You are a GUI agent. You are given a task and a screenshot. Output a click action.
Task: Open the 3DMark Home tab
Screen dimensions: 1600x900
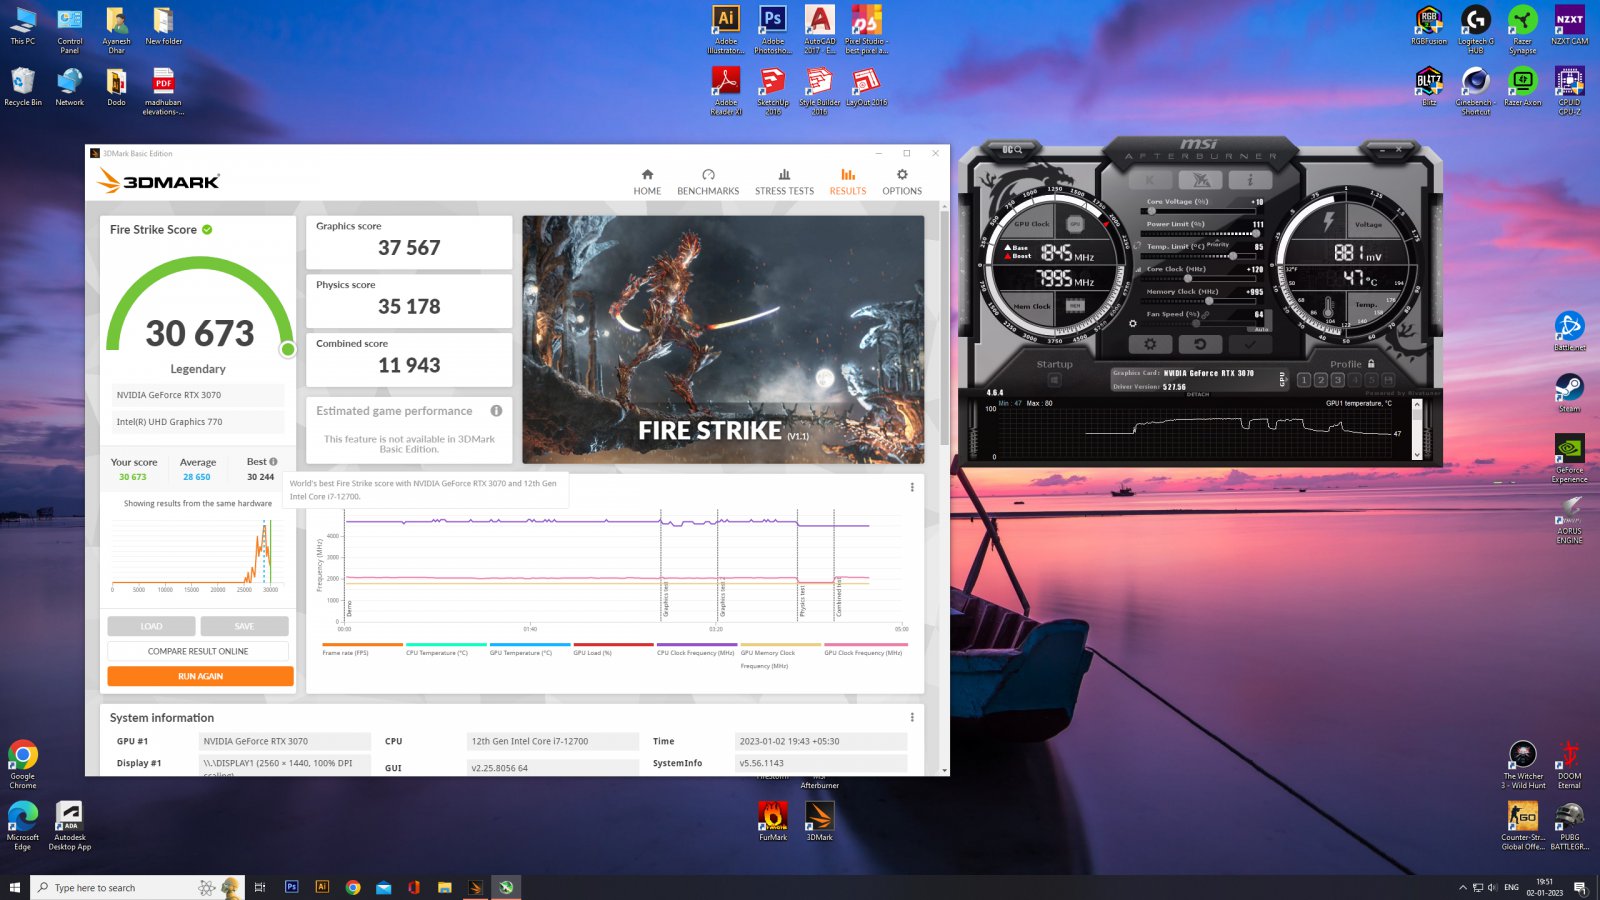(647, 181)
